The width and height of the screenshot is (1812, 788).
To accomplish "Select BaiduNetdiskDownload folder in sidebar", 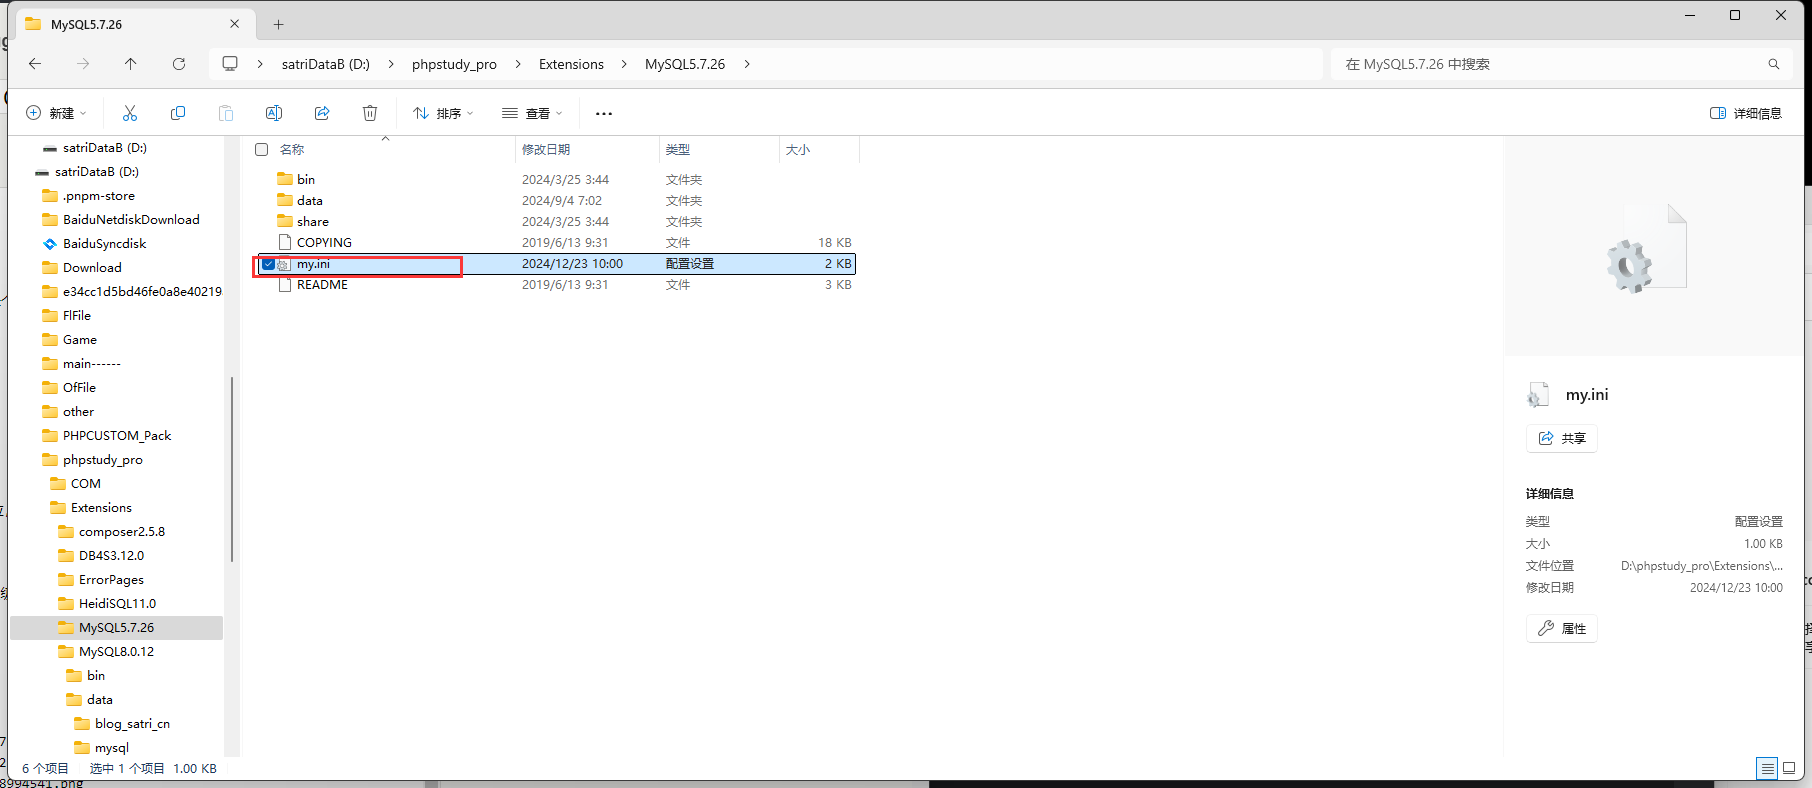I will click(x=131, y=220).
